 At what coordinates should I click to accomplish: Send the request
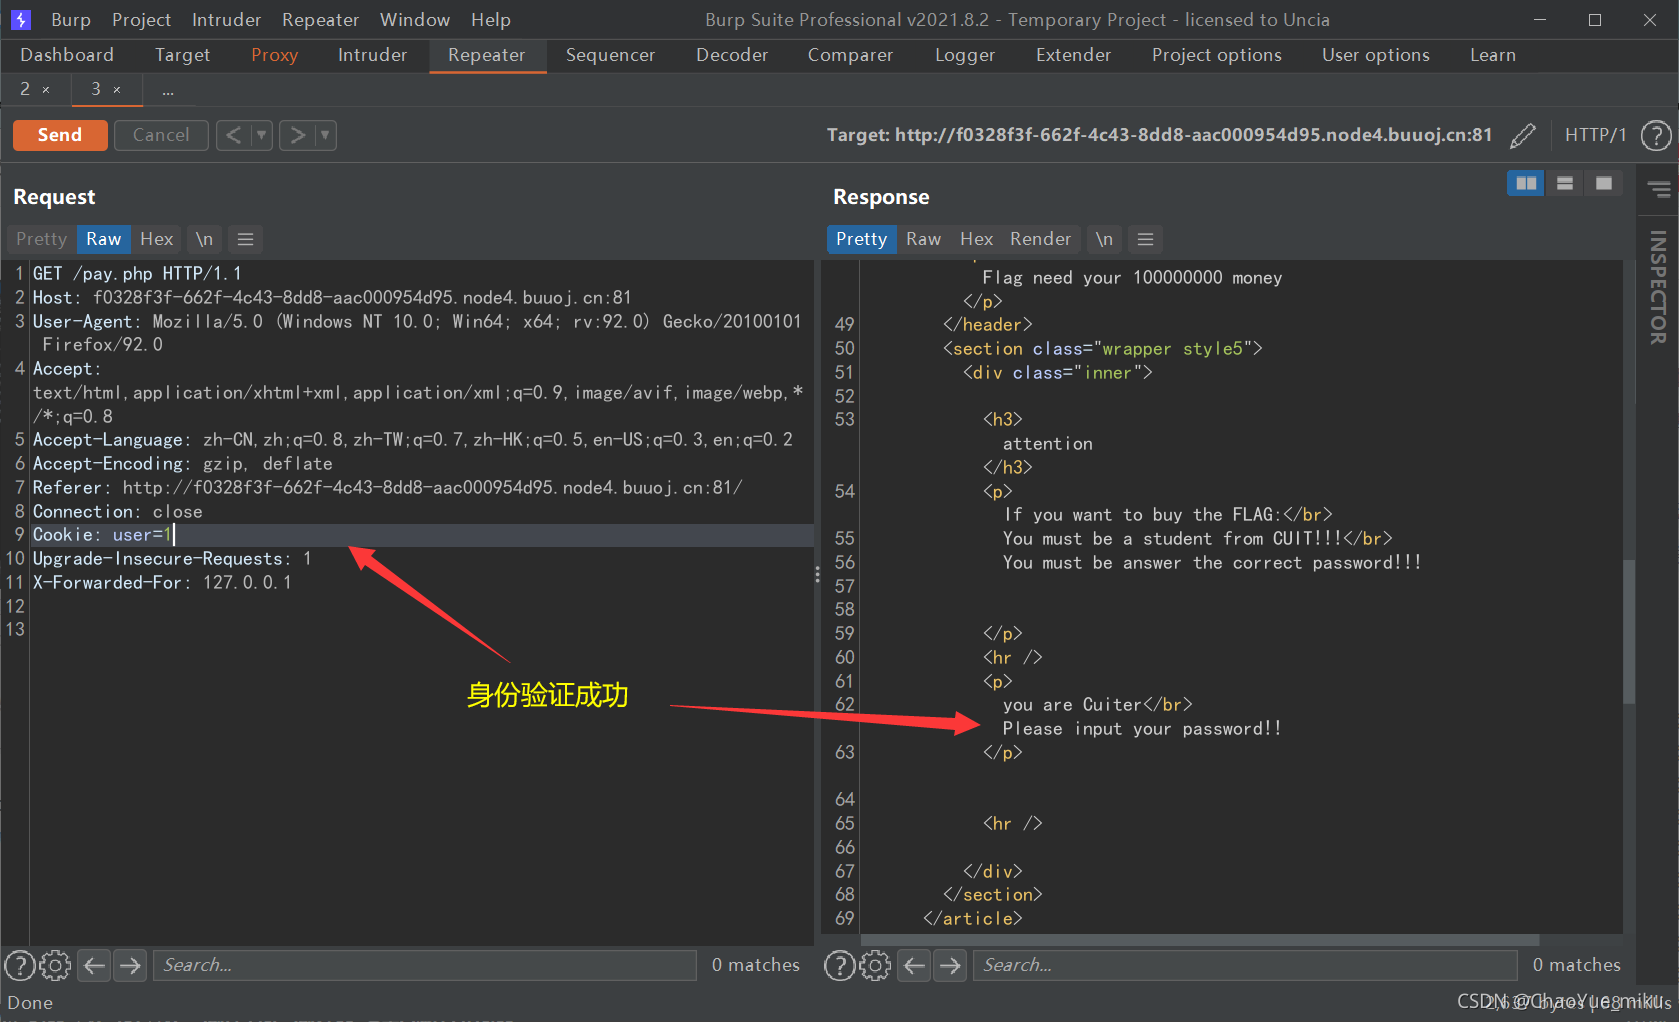tap(60, 135)
